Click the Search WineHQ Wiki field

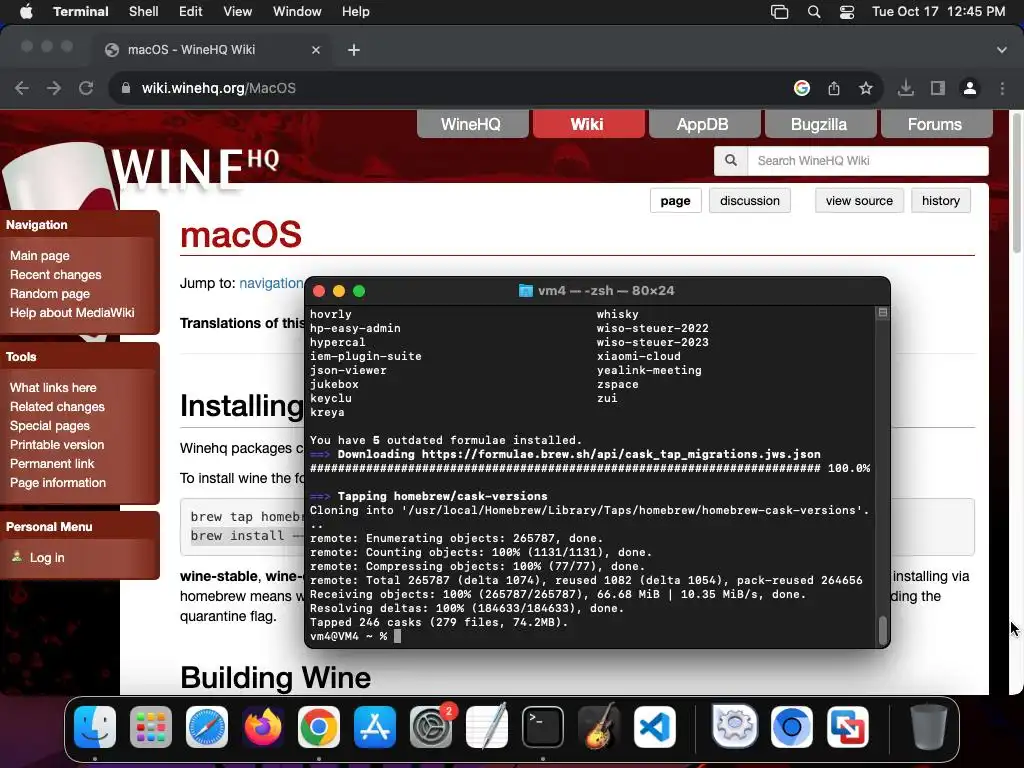[868, 161]
